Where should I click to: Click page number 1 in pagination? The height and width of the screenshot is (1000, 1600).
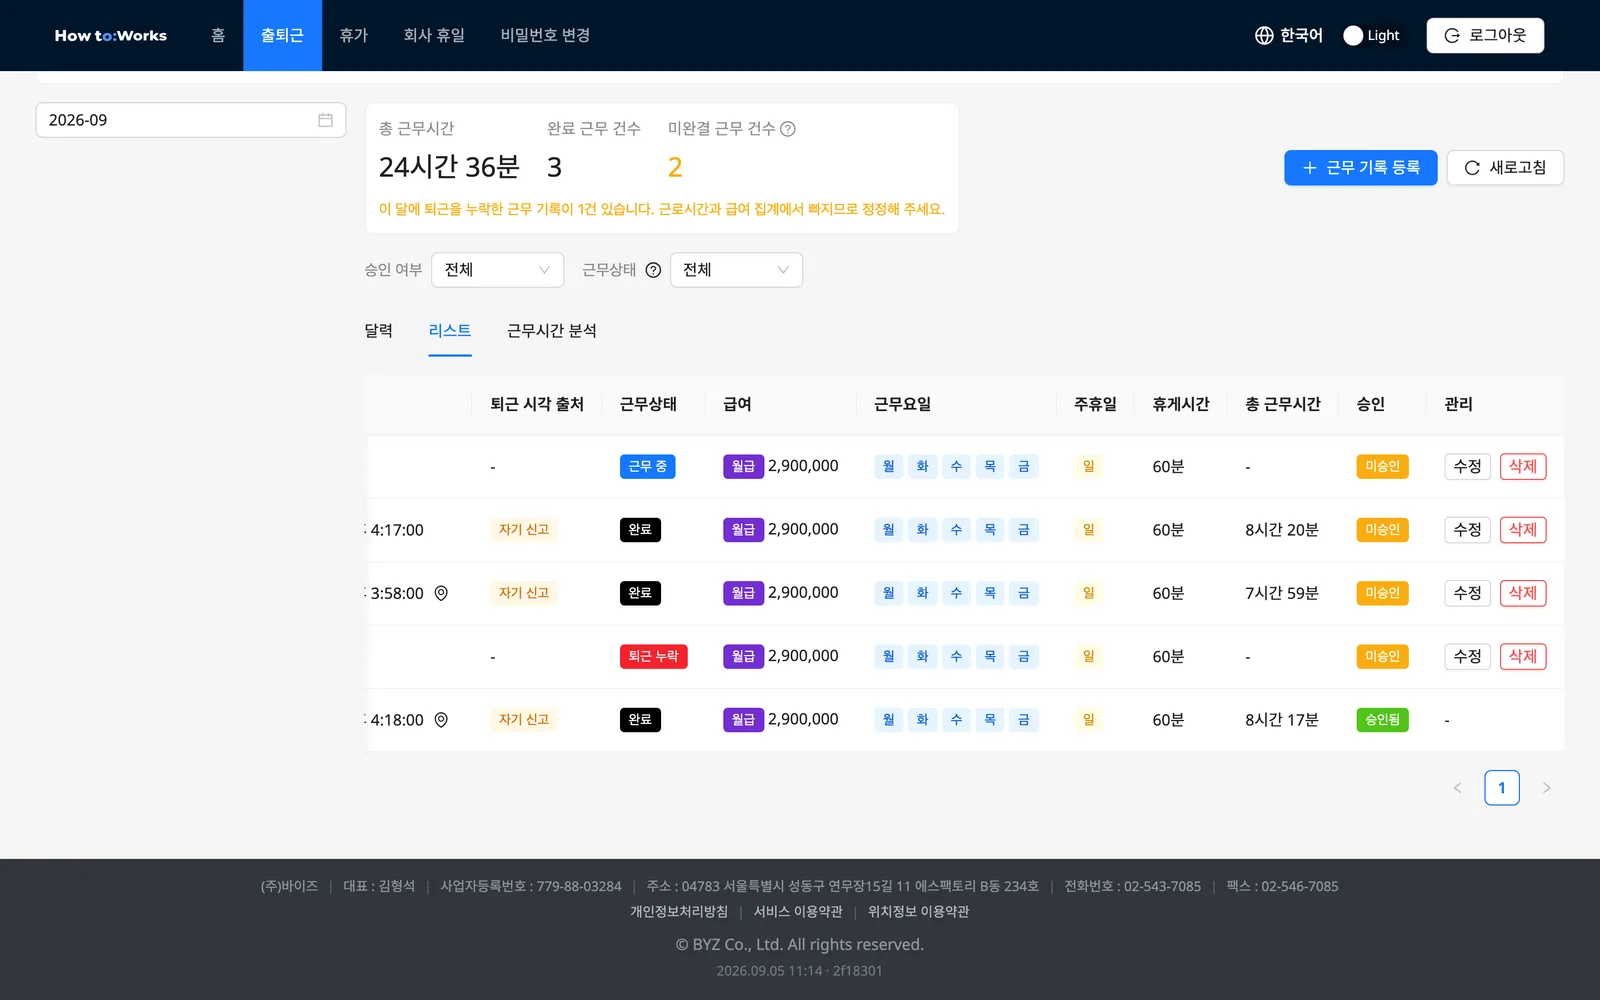click(1502, 788)
